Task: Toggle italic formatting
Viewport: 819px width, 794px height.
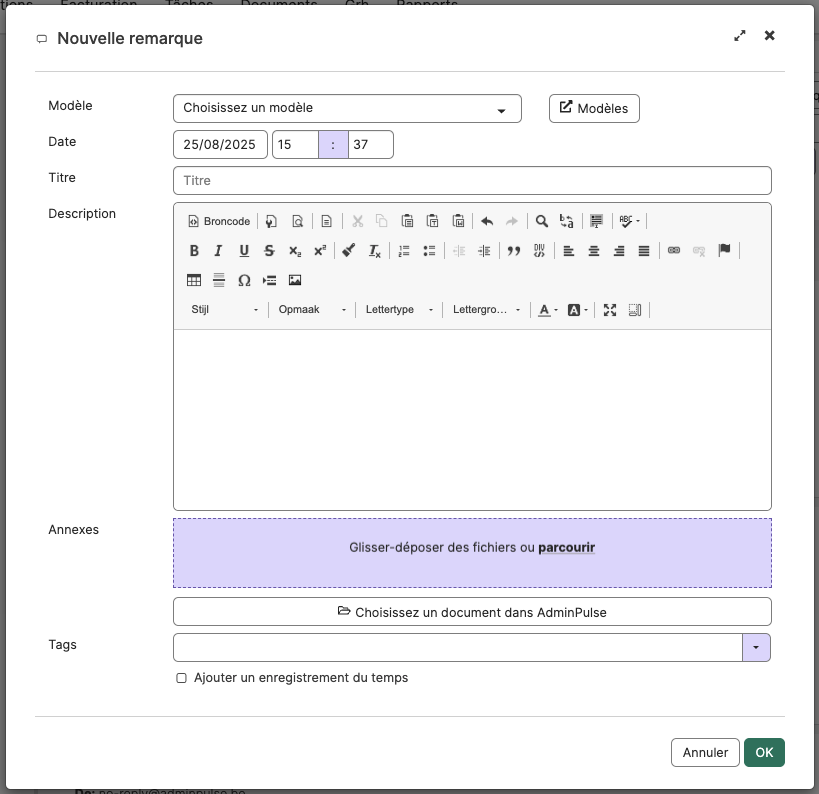Action: coord(218,251)
